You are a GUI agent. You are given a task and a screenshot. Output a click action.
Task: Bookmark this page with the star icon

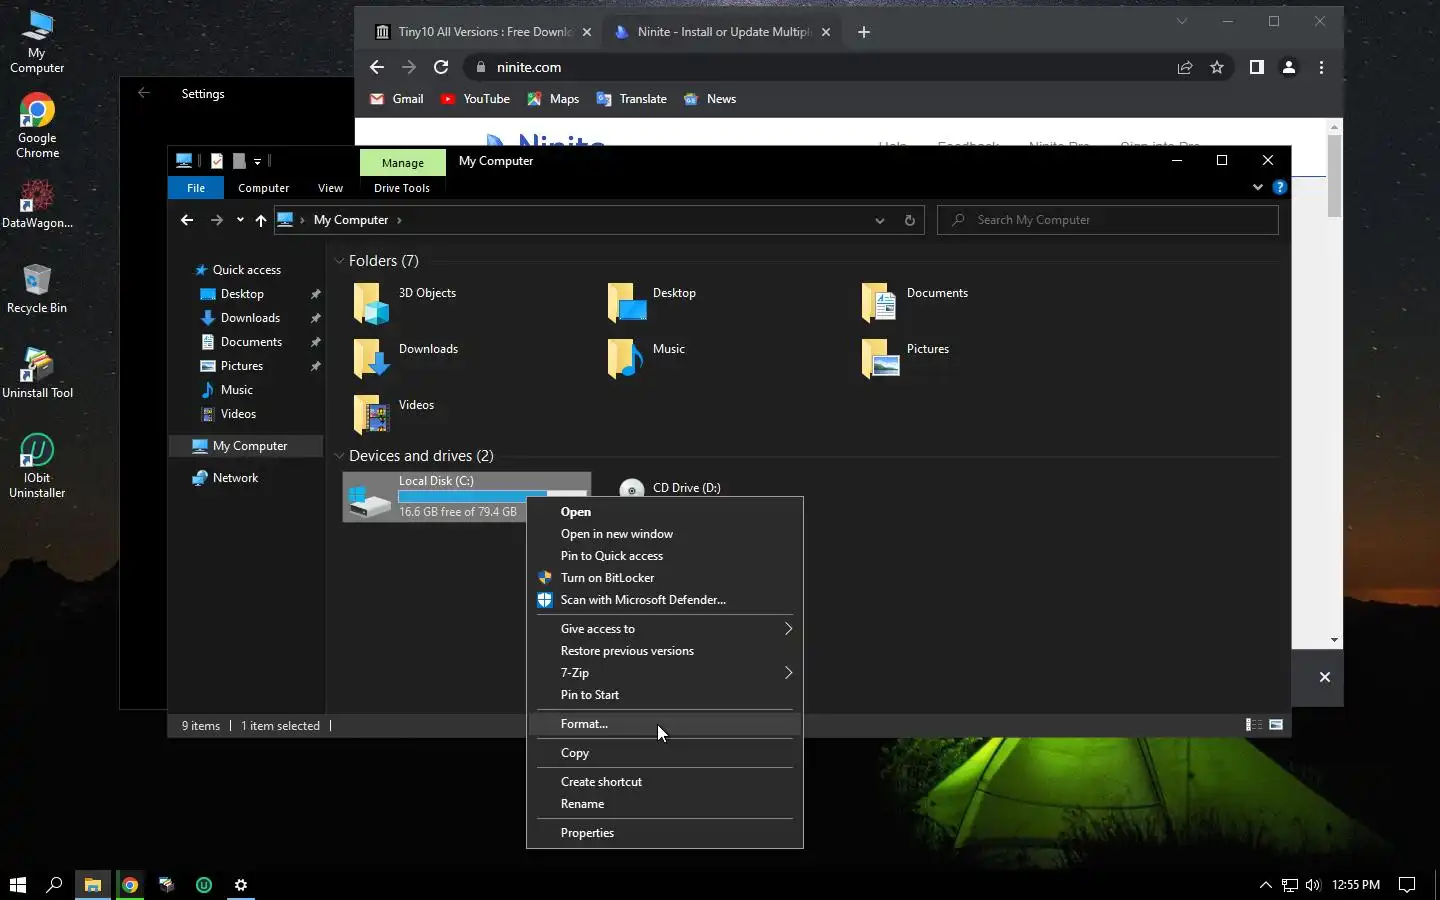click(x=1217, y=67)
